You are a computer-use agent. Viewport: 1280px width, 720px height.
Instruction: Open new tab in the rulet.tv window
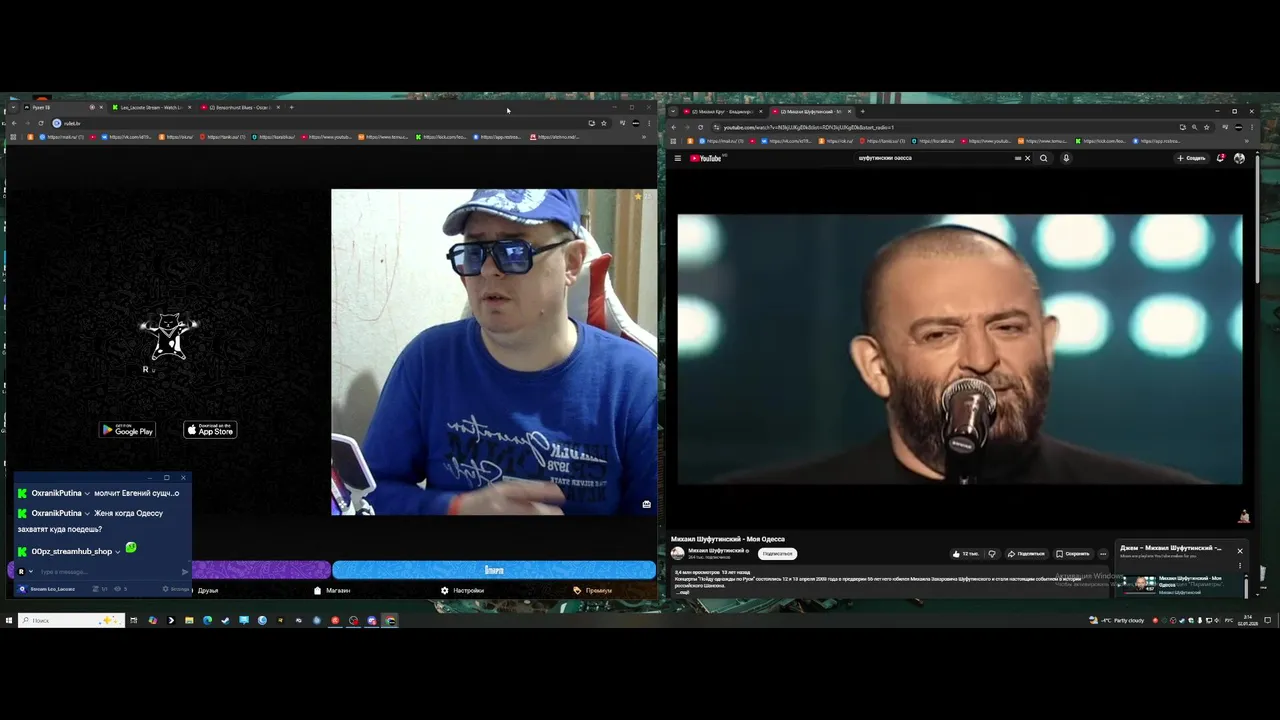[x=291, y=107]
